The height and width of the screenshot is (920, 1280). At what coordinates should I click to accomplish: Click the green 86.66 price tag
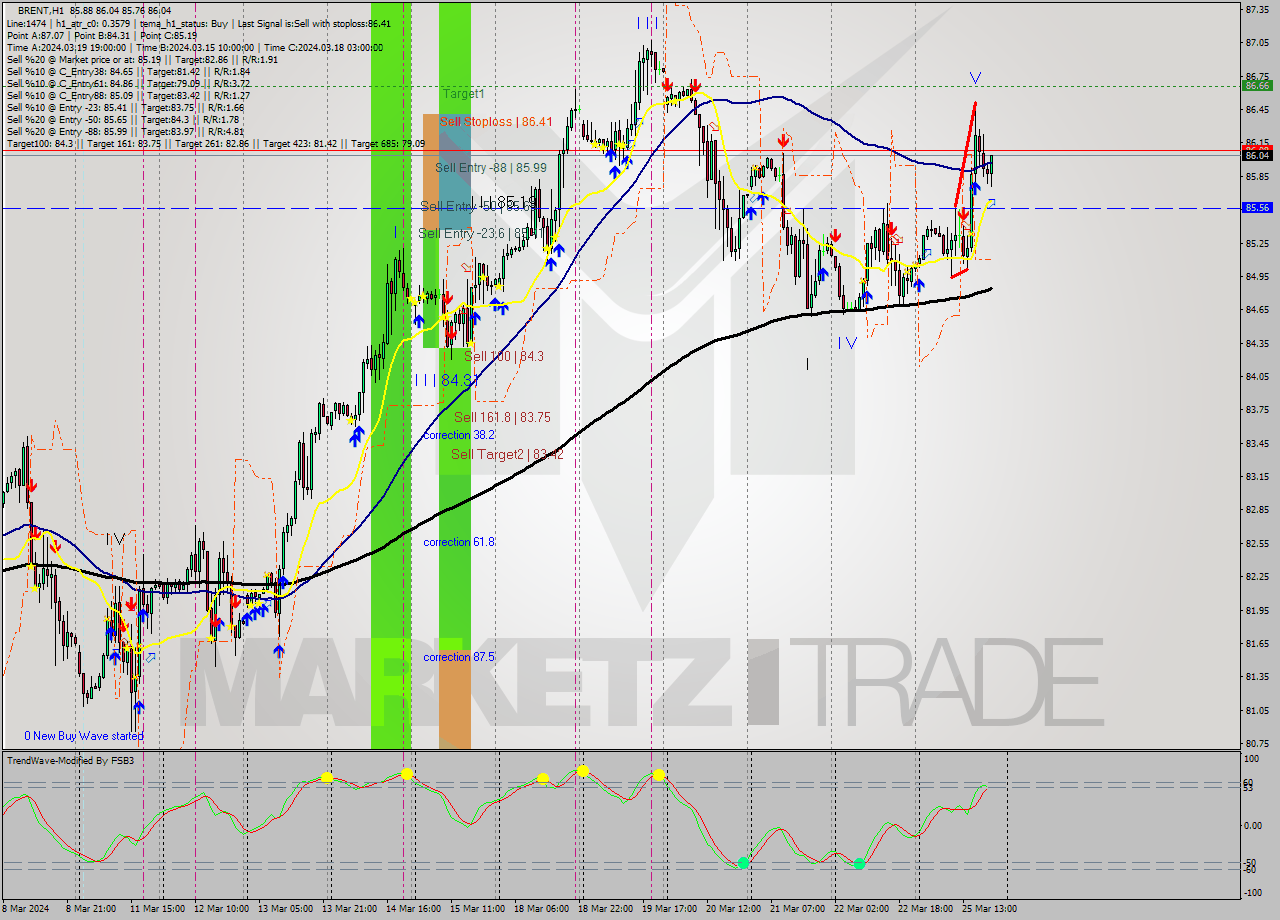1257,86
